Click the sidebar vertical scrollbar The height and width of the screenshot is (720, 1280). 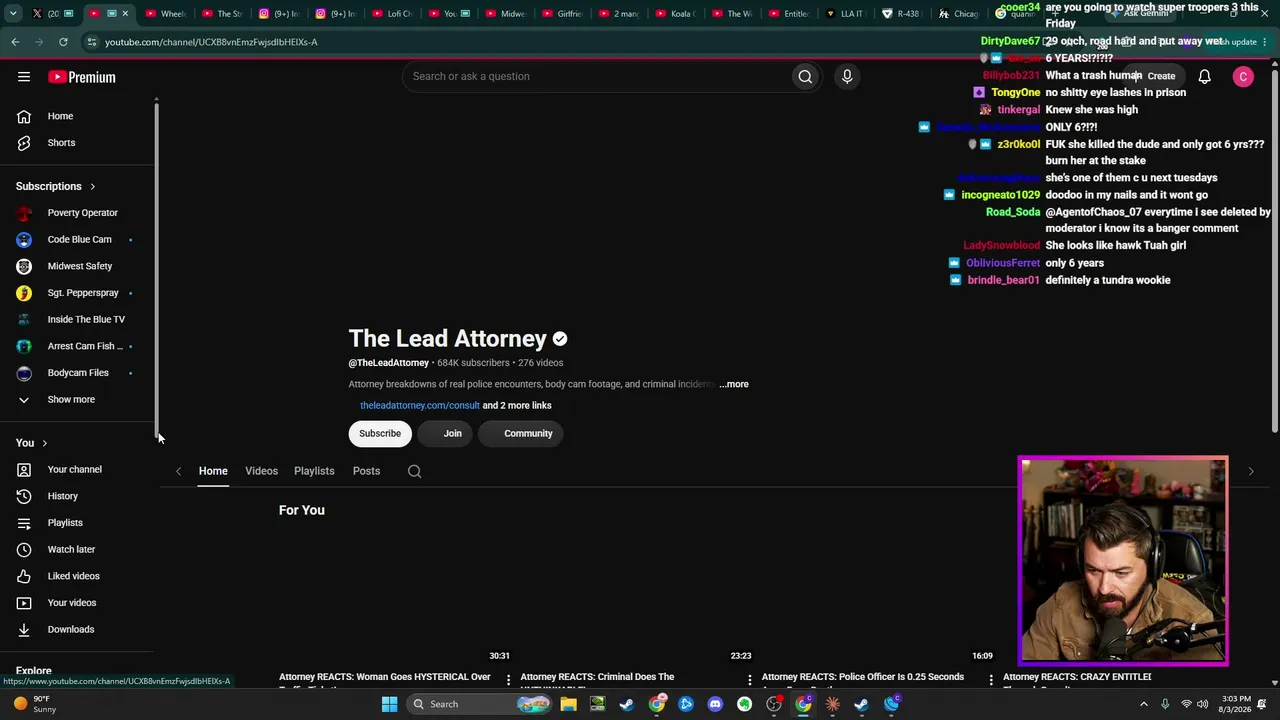[x=157, y=270]
